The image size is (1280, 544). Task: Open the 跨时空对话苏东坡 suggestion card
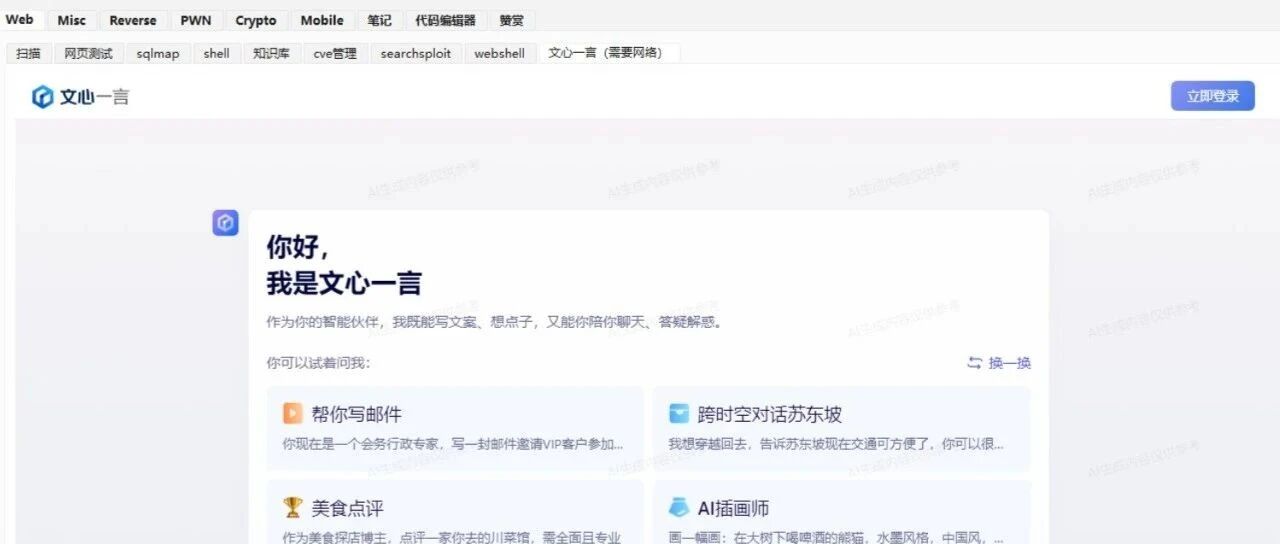pos(842,428)
